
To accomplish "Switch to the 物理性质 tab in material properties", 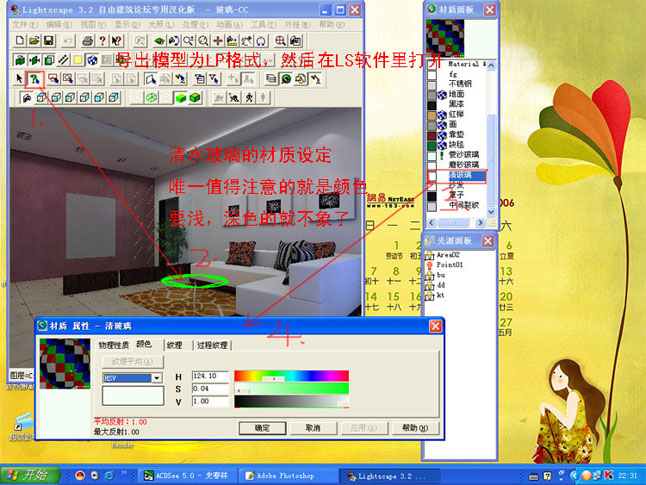I will [x=114, y=345].
